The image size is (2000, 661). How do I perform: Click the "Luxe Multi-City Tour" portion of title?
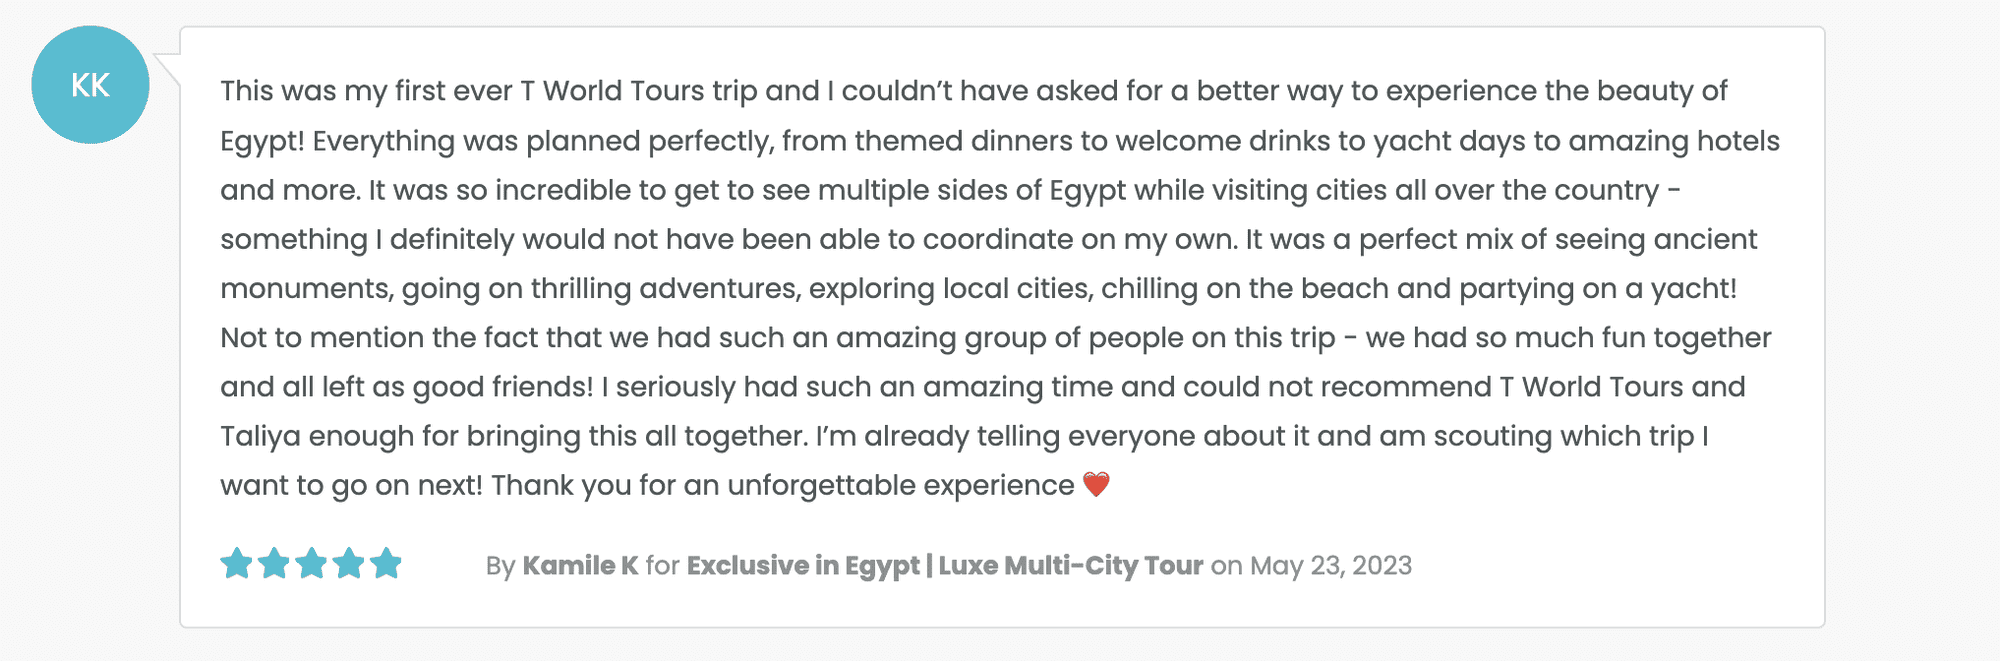click(1070, 566)
